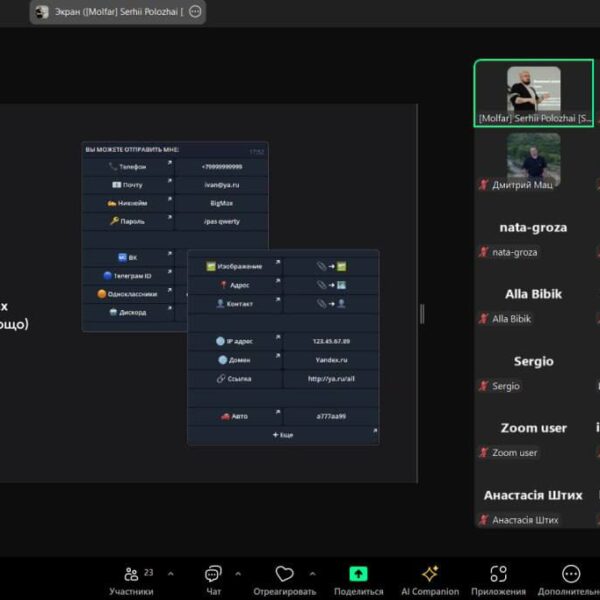Click the Никнейм button in the bot menu
600x600 pixels.
coord(128,203)
